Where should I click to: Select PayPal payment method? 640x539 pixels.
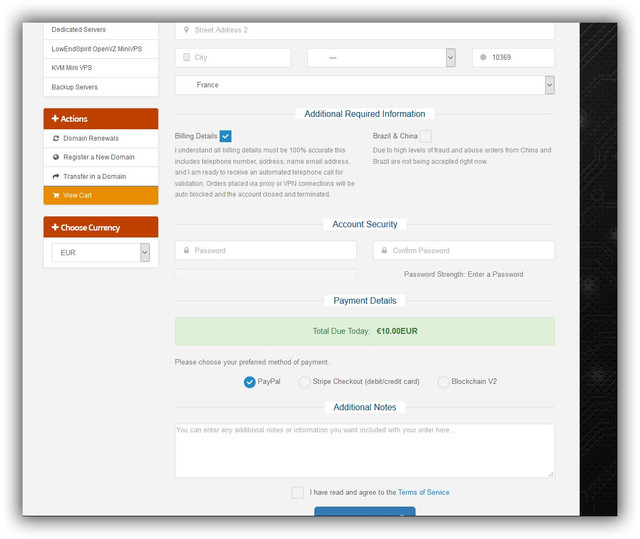point(249,382)
